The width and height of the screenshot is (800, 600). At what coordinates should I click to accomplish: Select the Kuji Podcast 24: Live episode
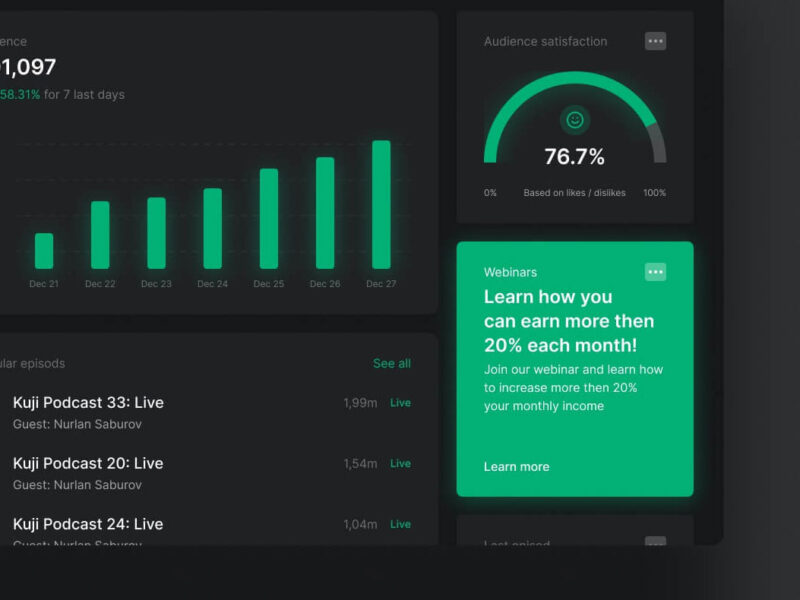[x=88, y=524]
